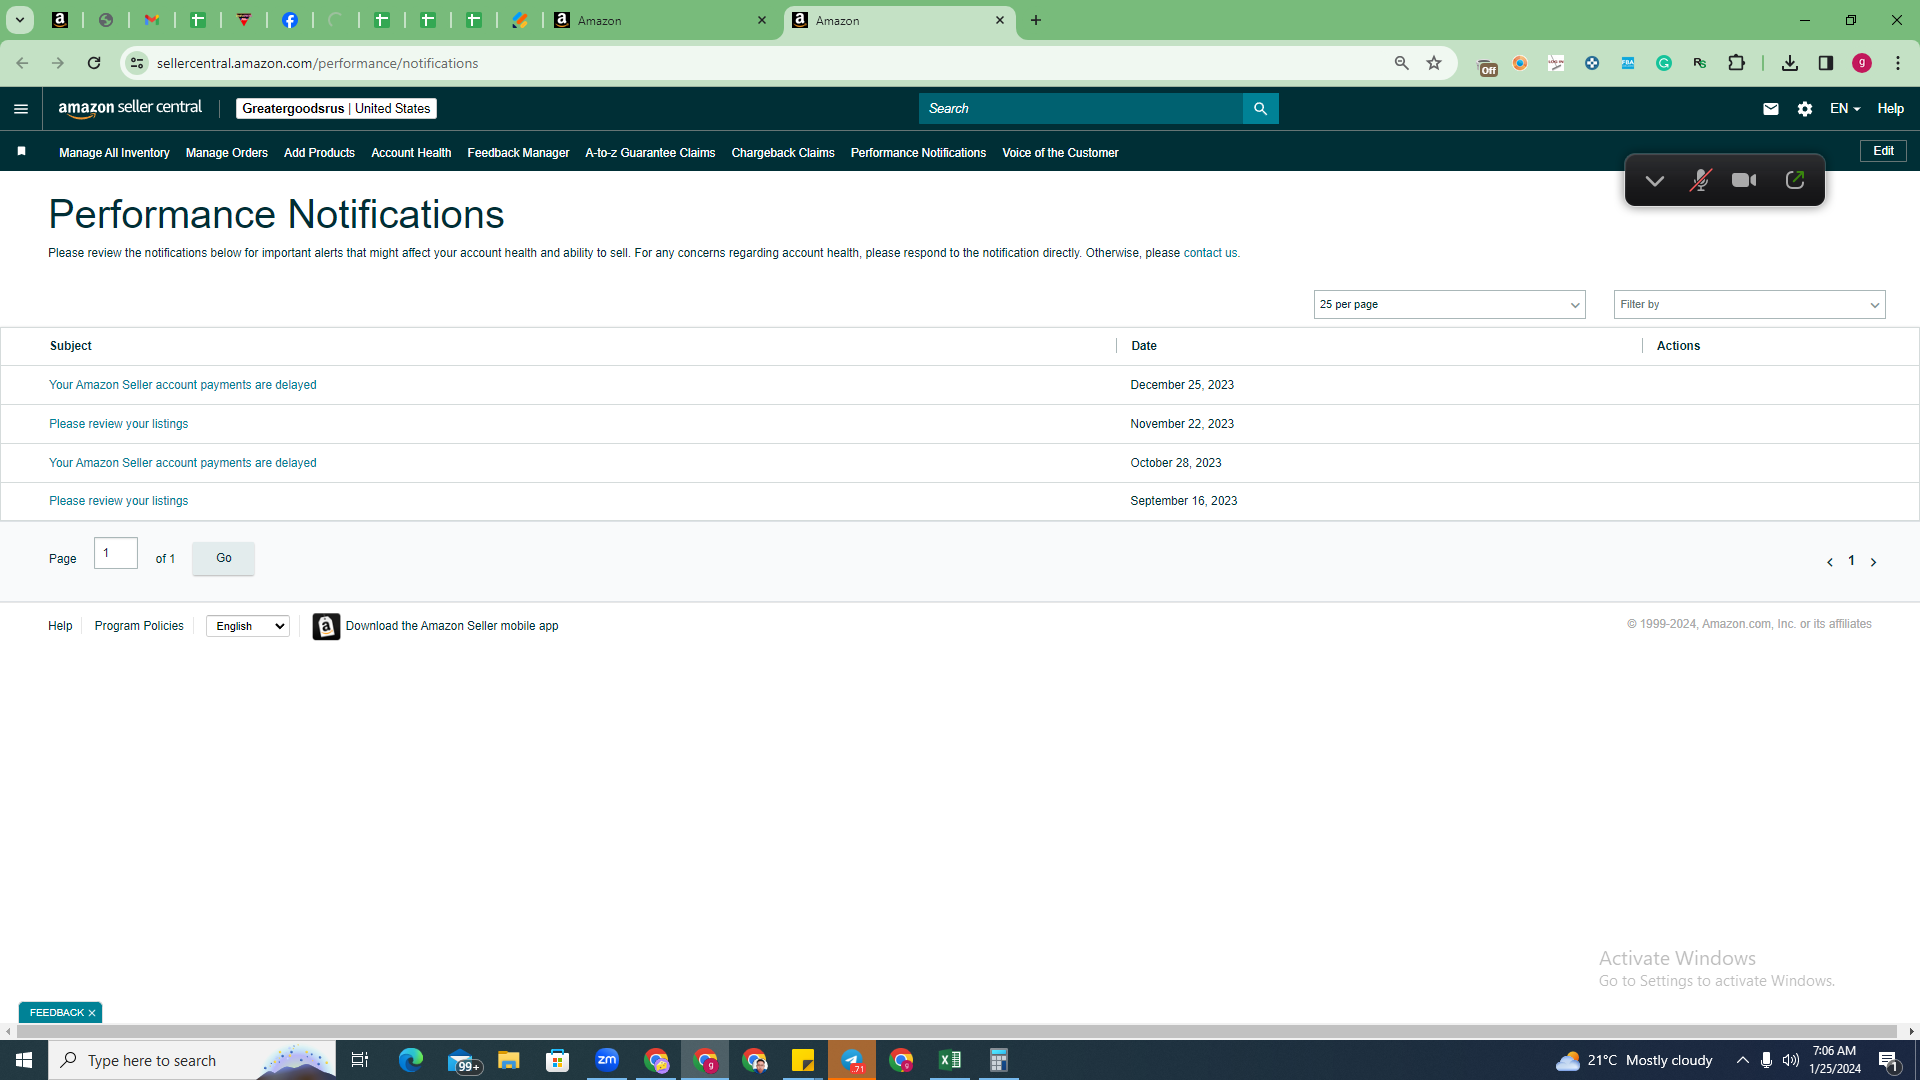This screenshot has height=1080, width=1920.
Task: Open the Chrome side panel icon
Action: pyautogui.click(x=1826, y=63)
